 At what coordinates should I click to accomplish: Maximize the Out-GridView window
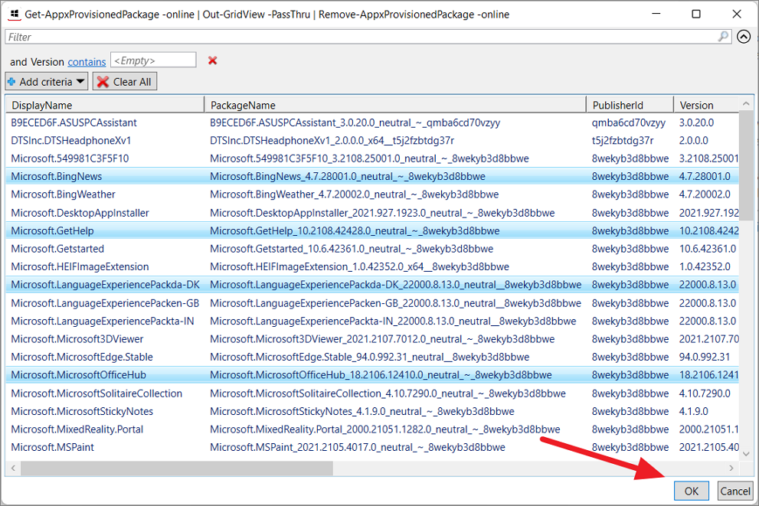[x=696, y=14]
